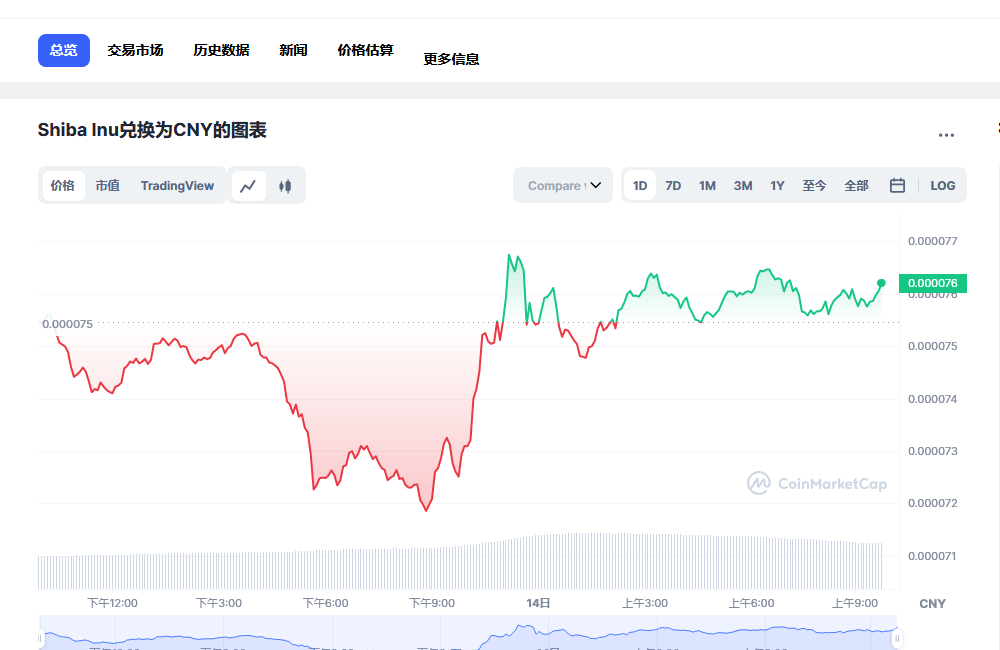This screenshot has height=650, width=1000.
Task: Select the line chart icon
Action: click(x=249, y=185)
